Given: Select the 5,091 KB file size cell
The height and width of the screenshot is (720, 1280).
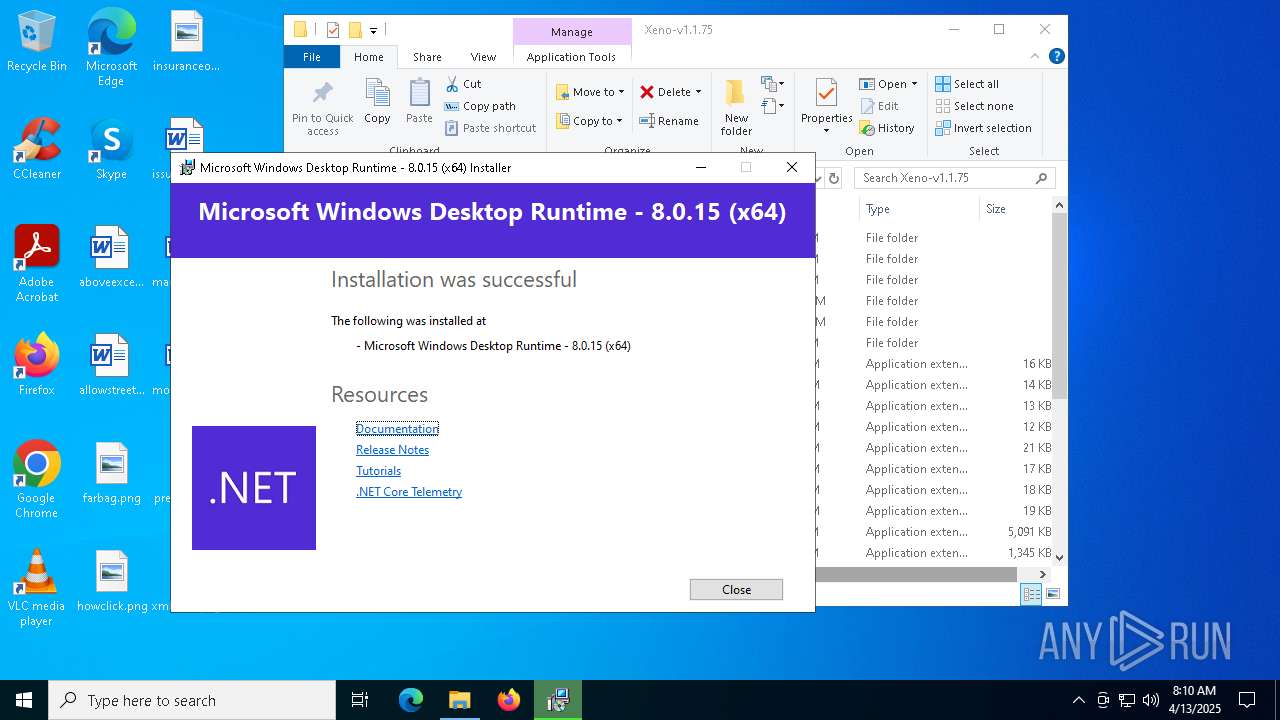Looking at the screenshot, I should [x=1029, y=532].
